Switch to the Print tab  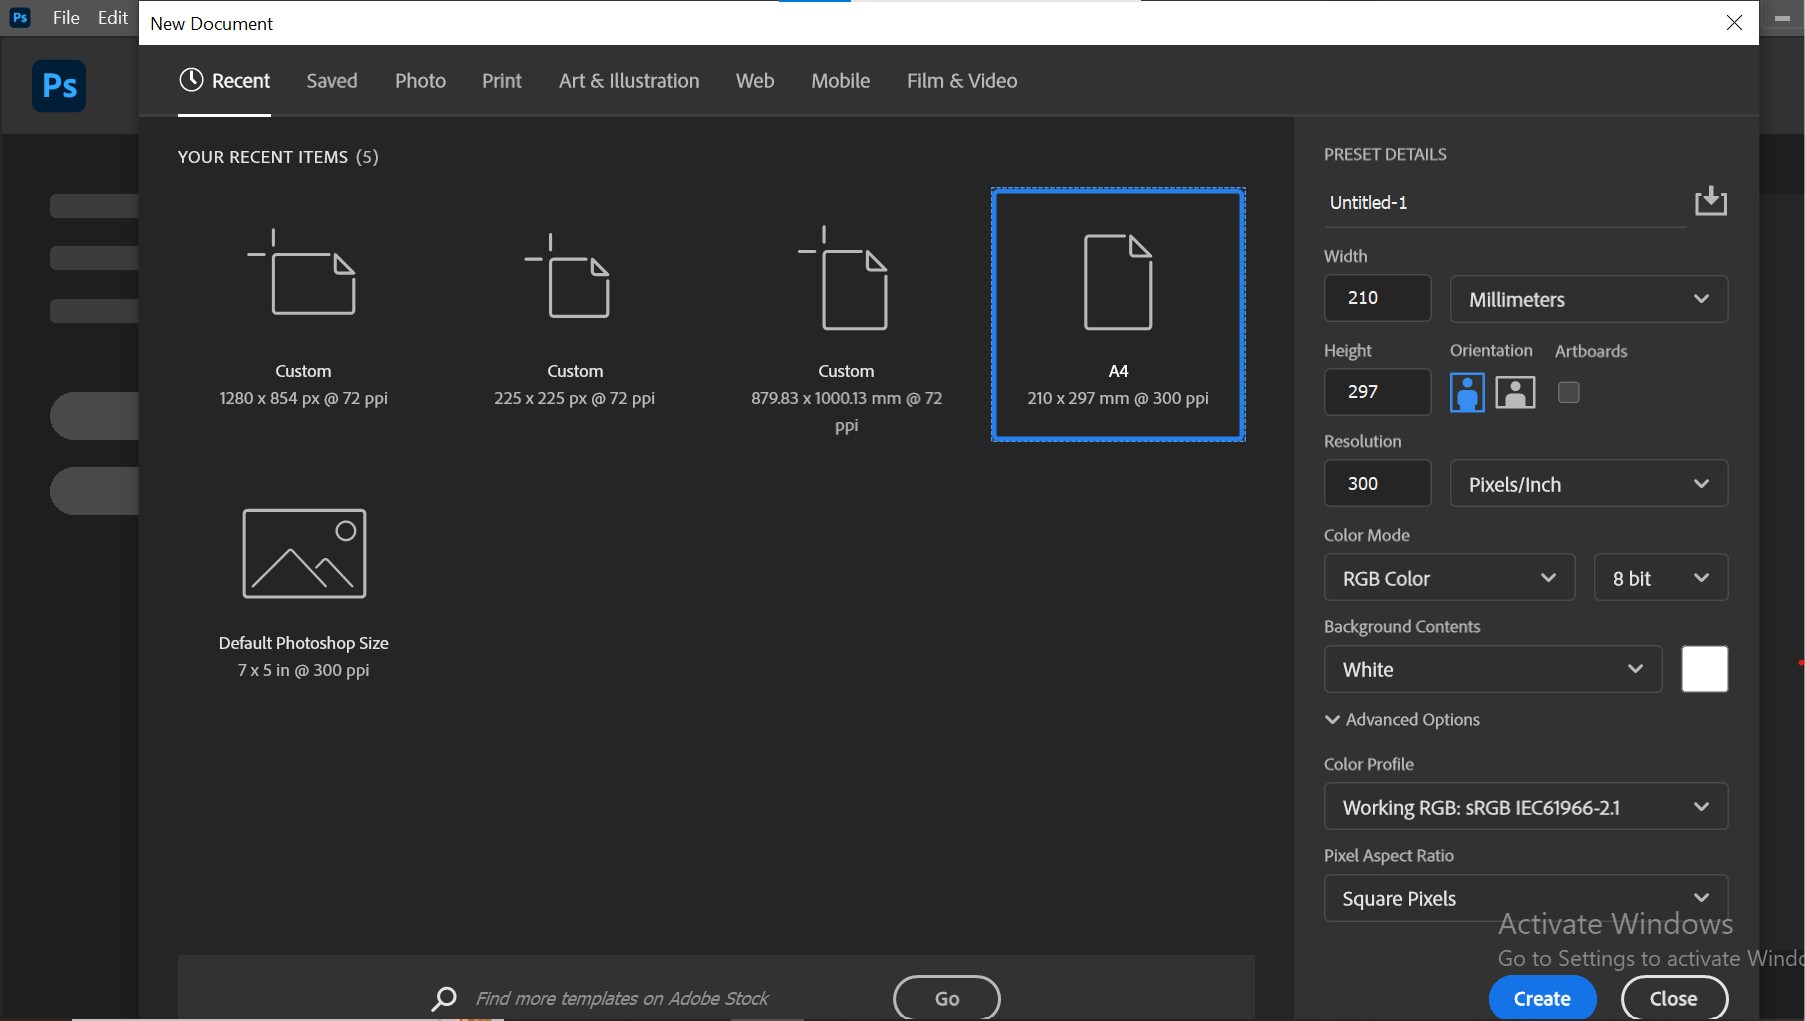tap(502, 81)
